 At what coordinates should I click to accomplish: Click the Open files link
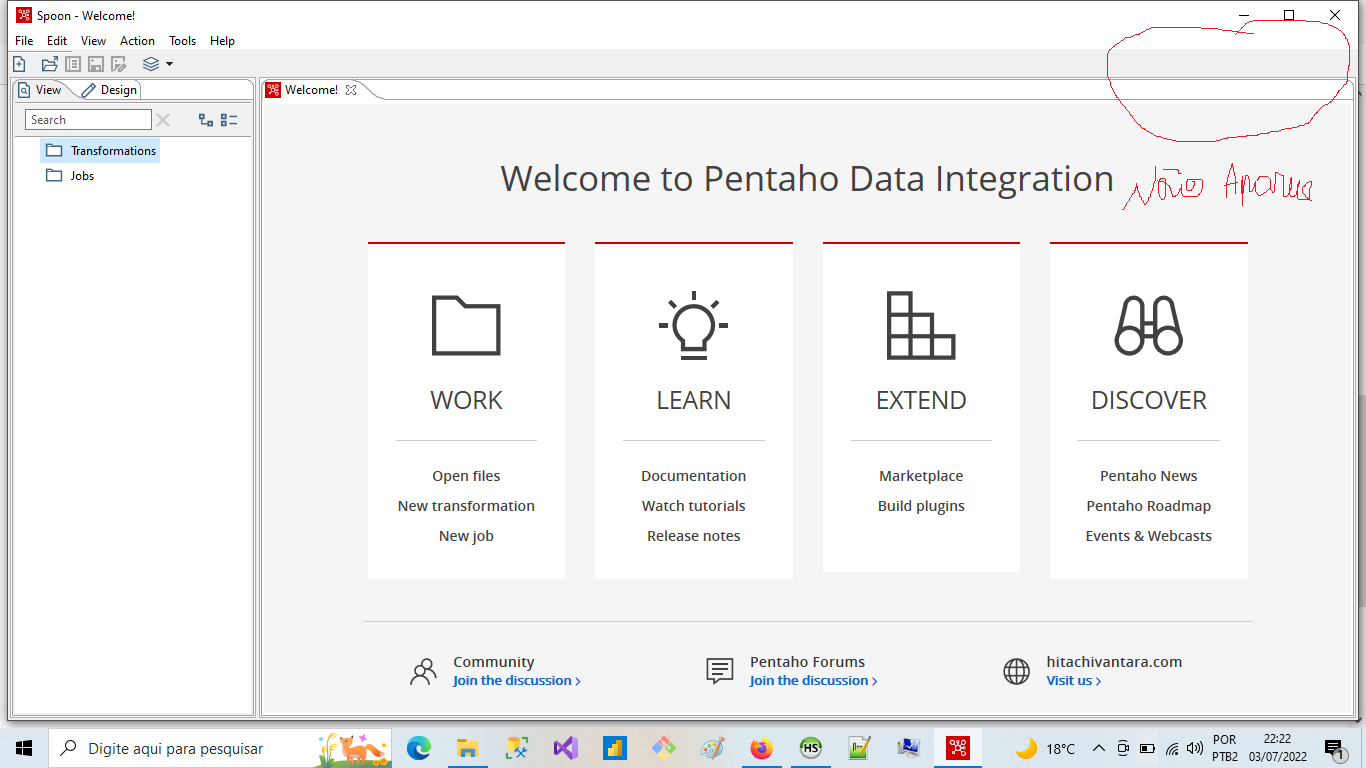pyautogui.click(x=466, y=476)
